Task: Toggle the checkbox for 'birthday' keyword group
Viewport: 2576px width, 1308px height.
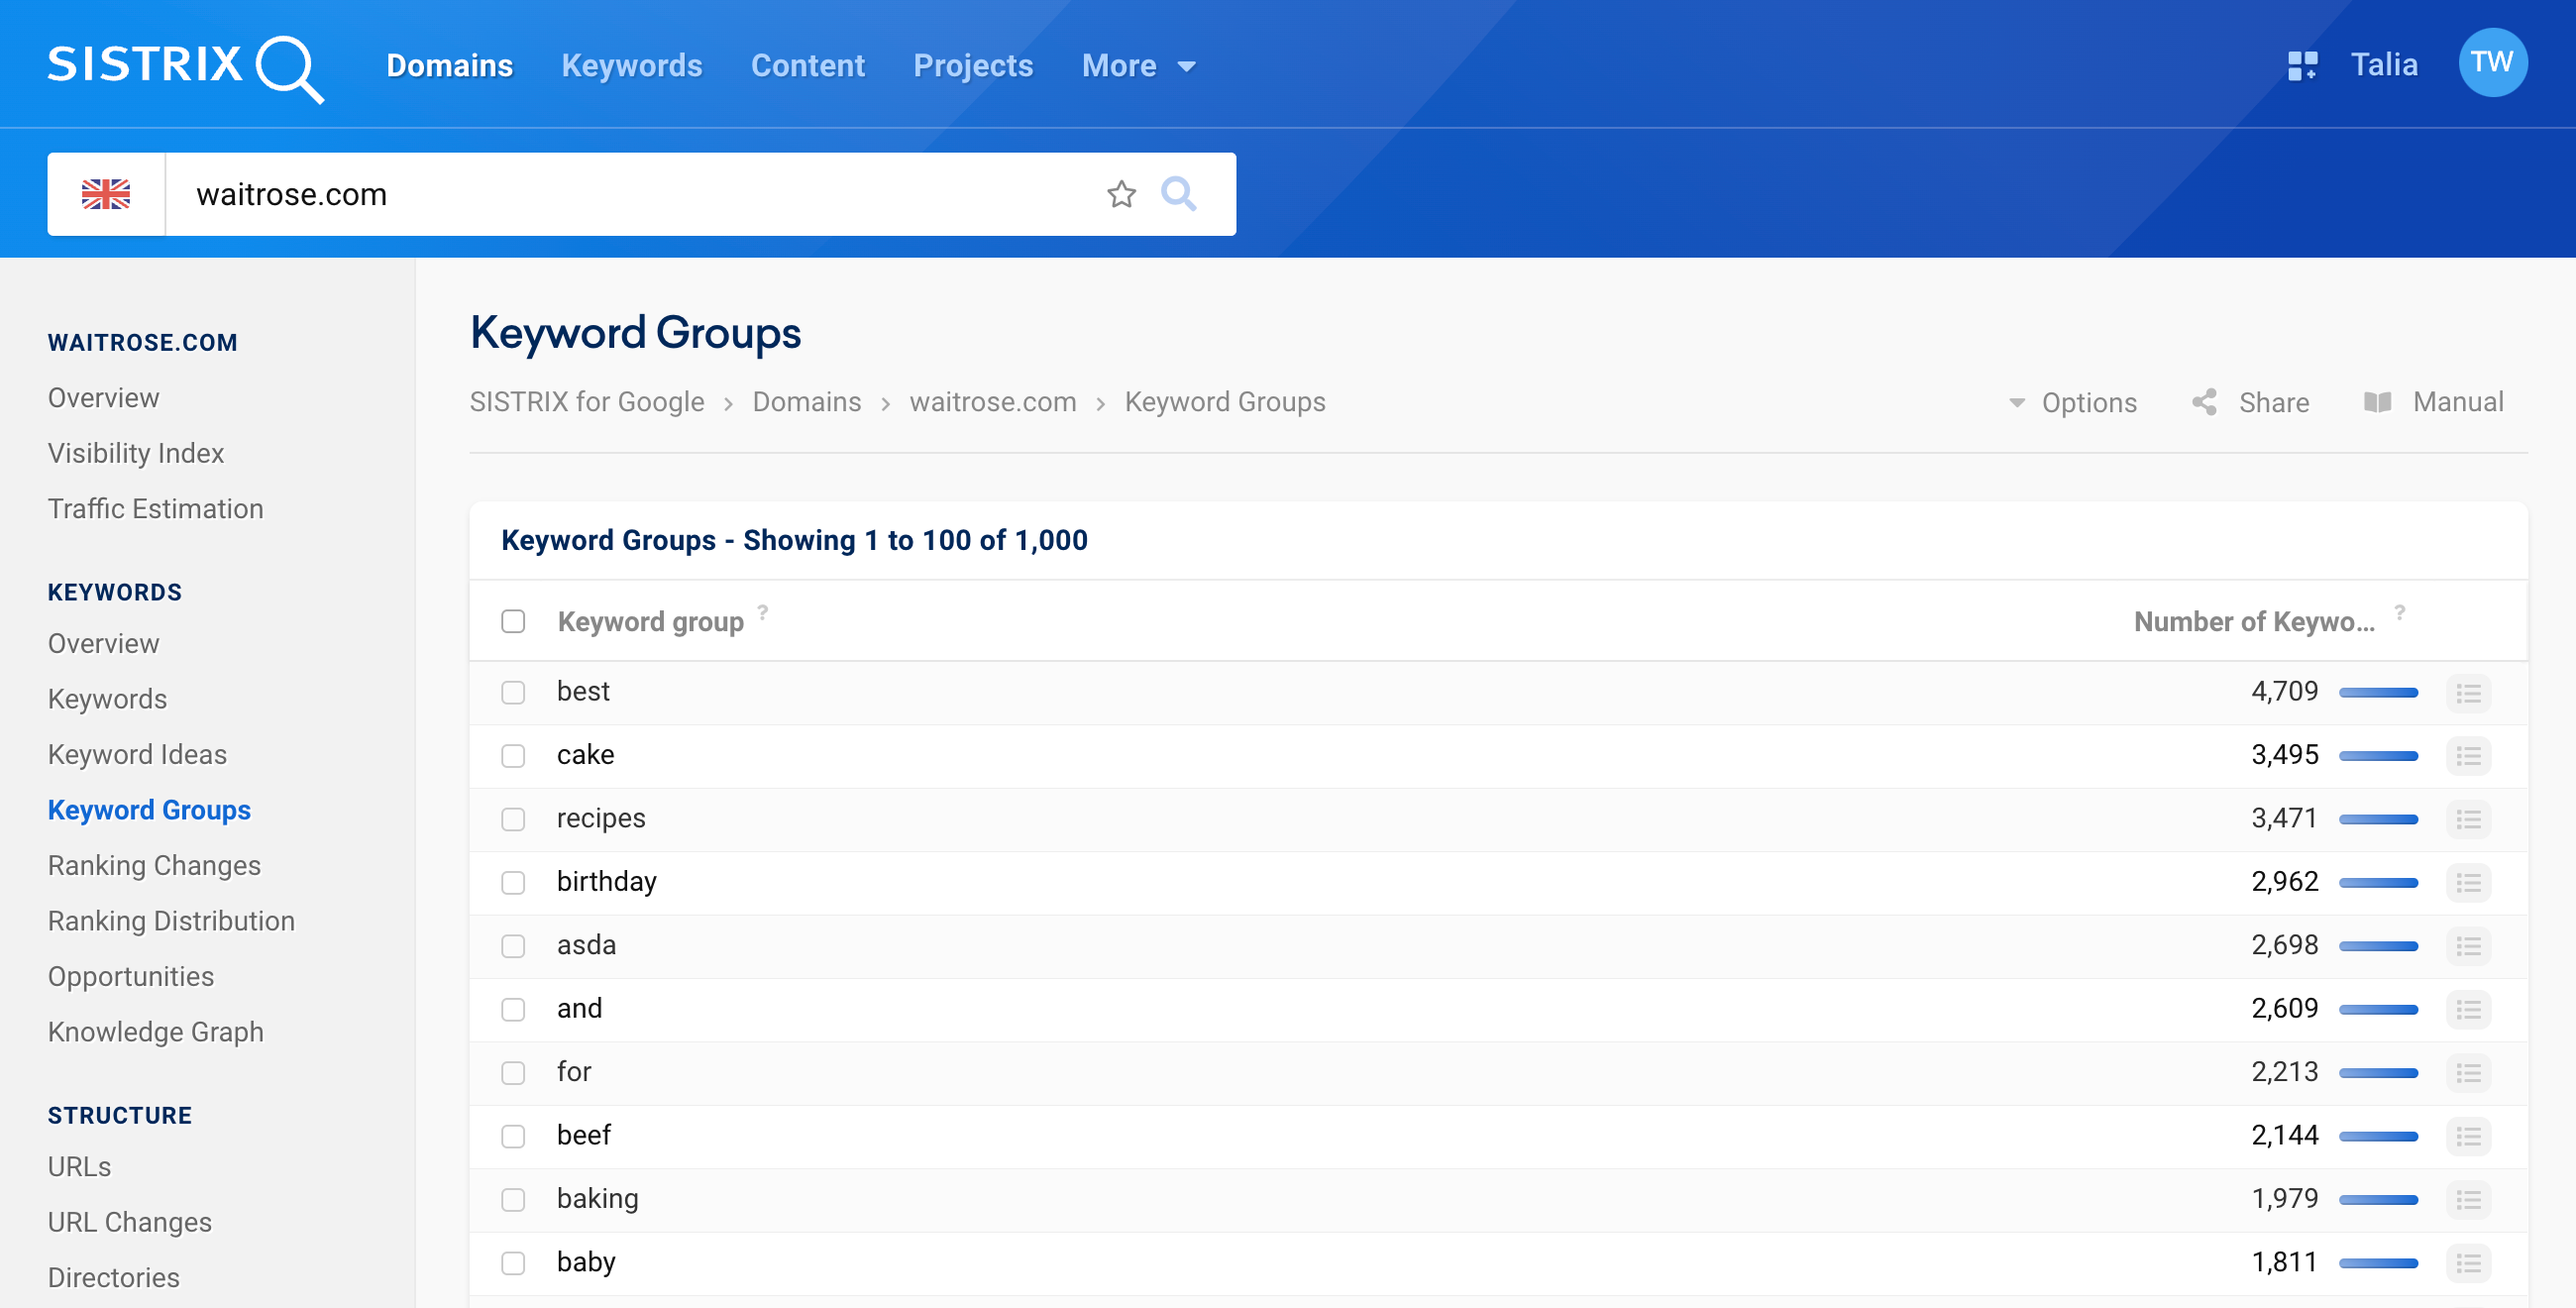Action: (515, 881)
